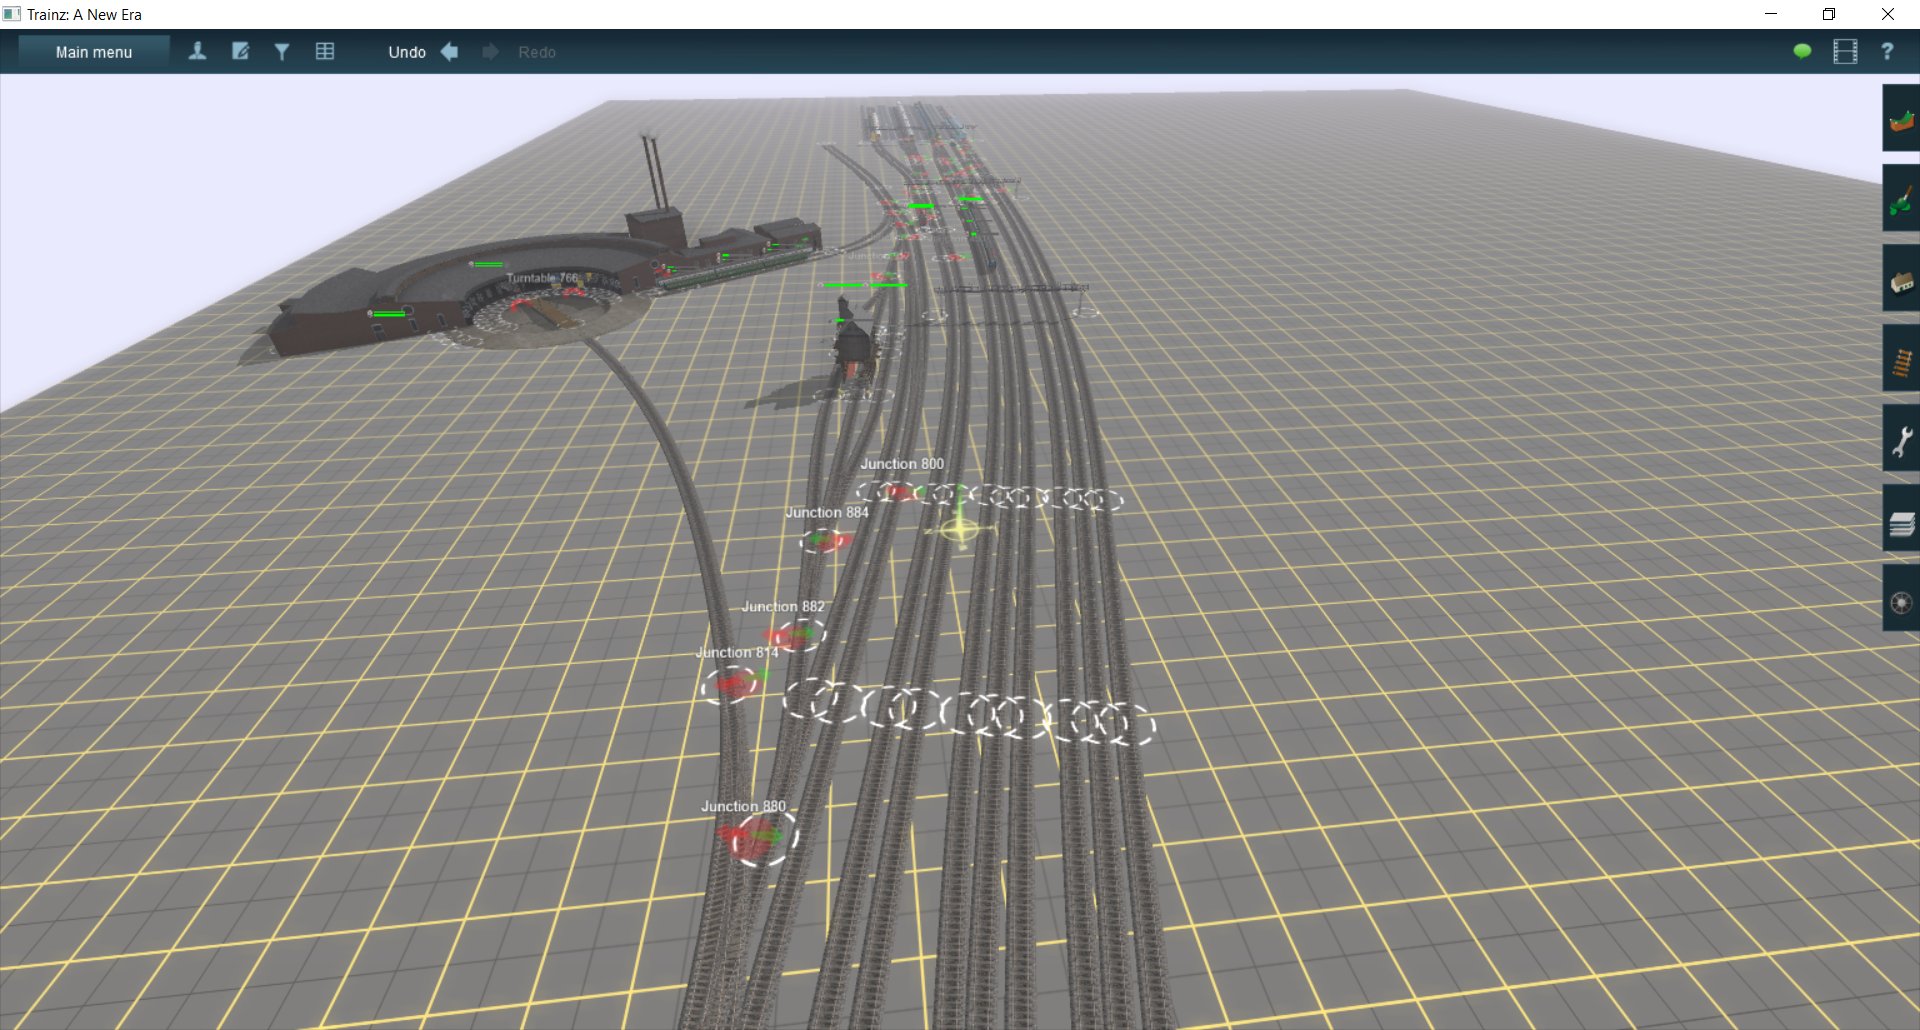Select the Junction 814 label

tap(737, 652)
